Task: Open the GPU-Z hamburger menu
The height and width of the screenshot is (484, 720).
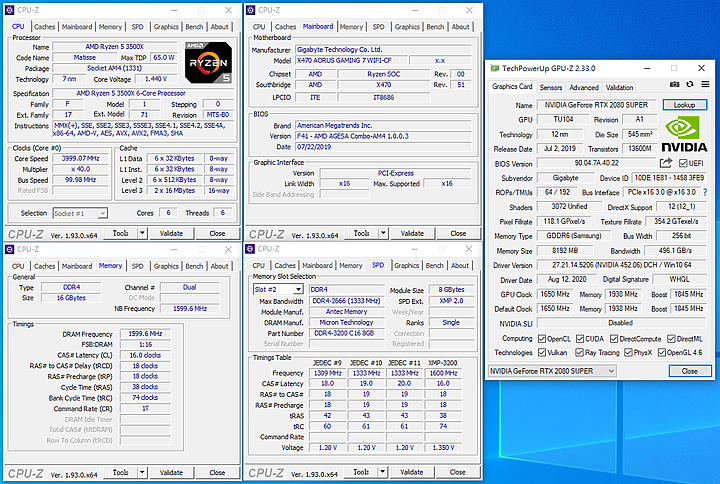Action: (705, 84)
